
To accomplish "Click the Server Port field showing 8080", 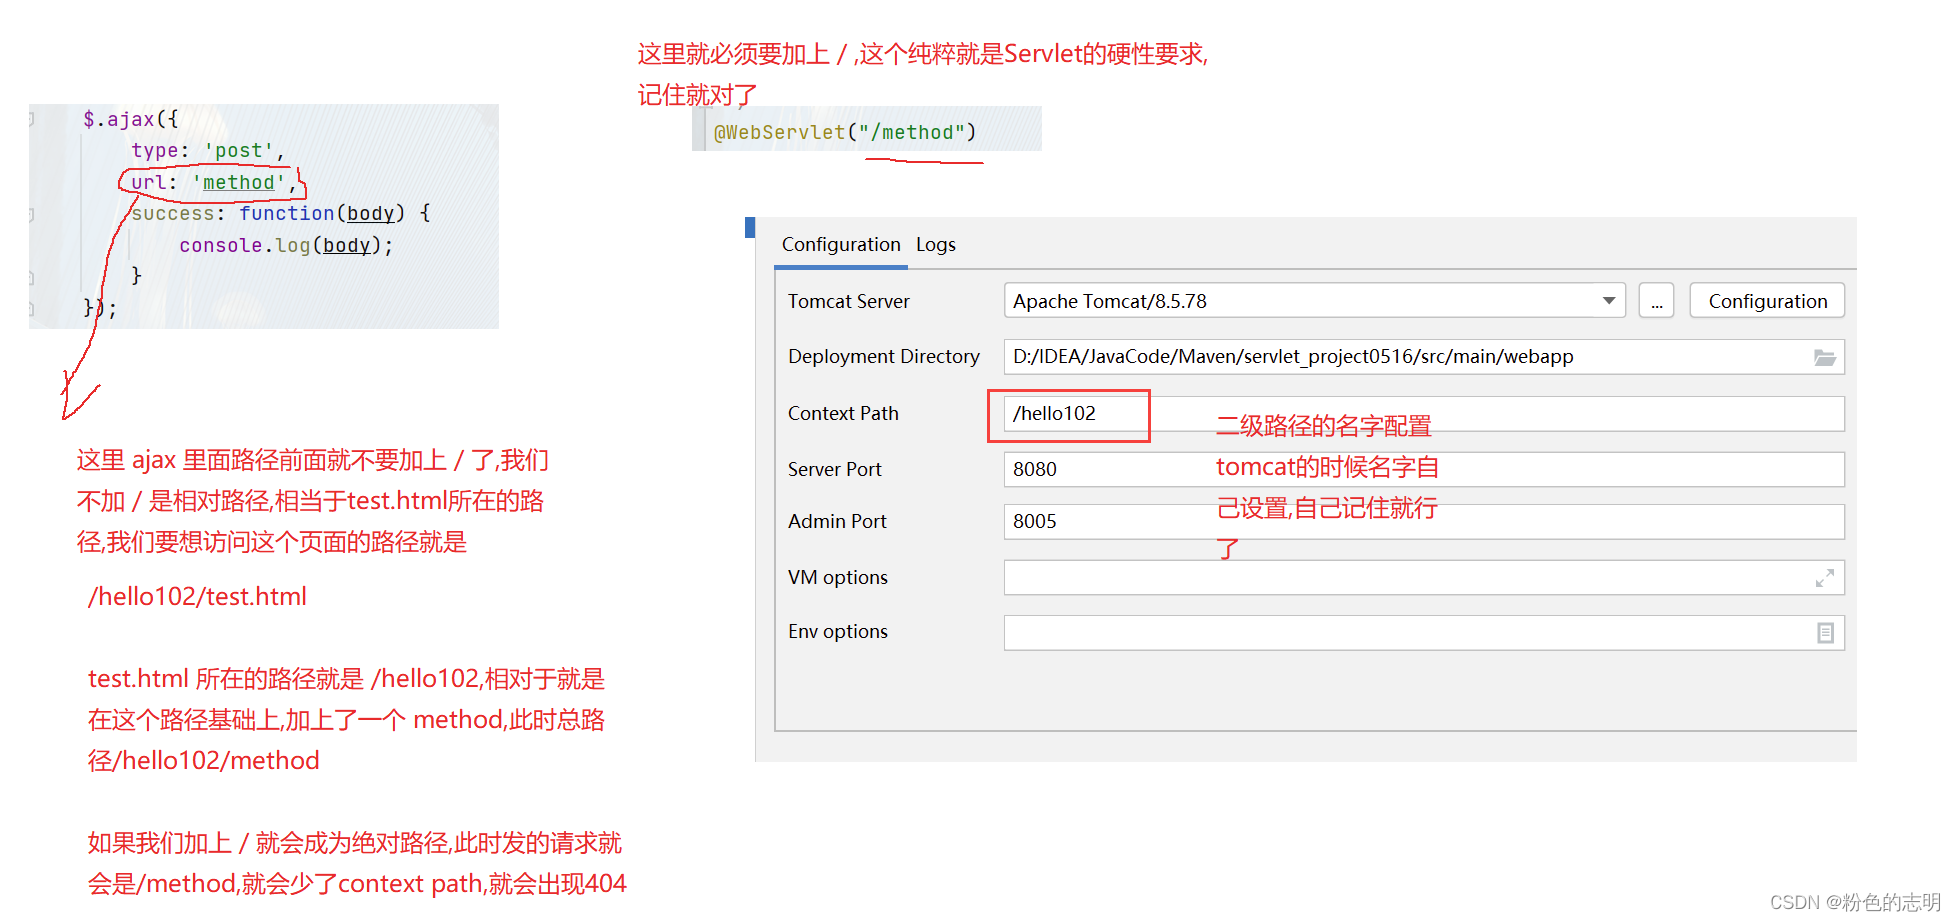I will point(1424,470).
